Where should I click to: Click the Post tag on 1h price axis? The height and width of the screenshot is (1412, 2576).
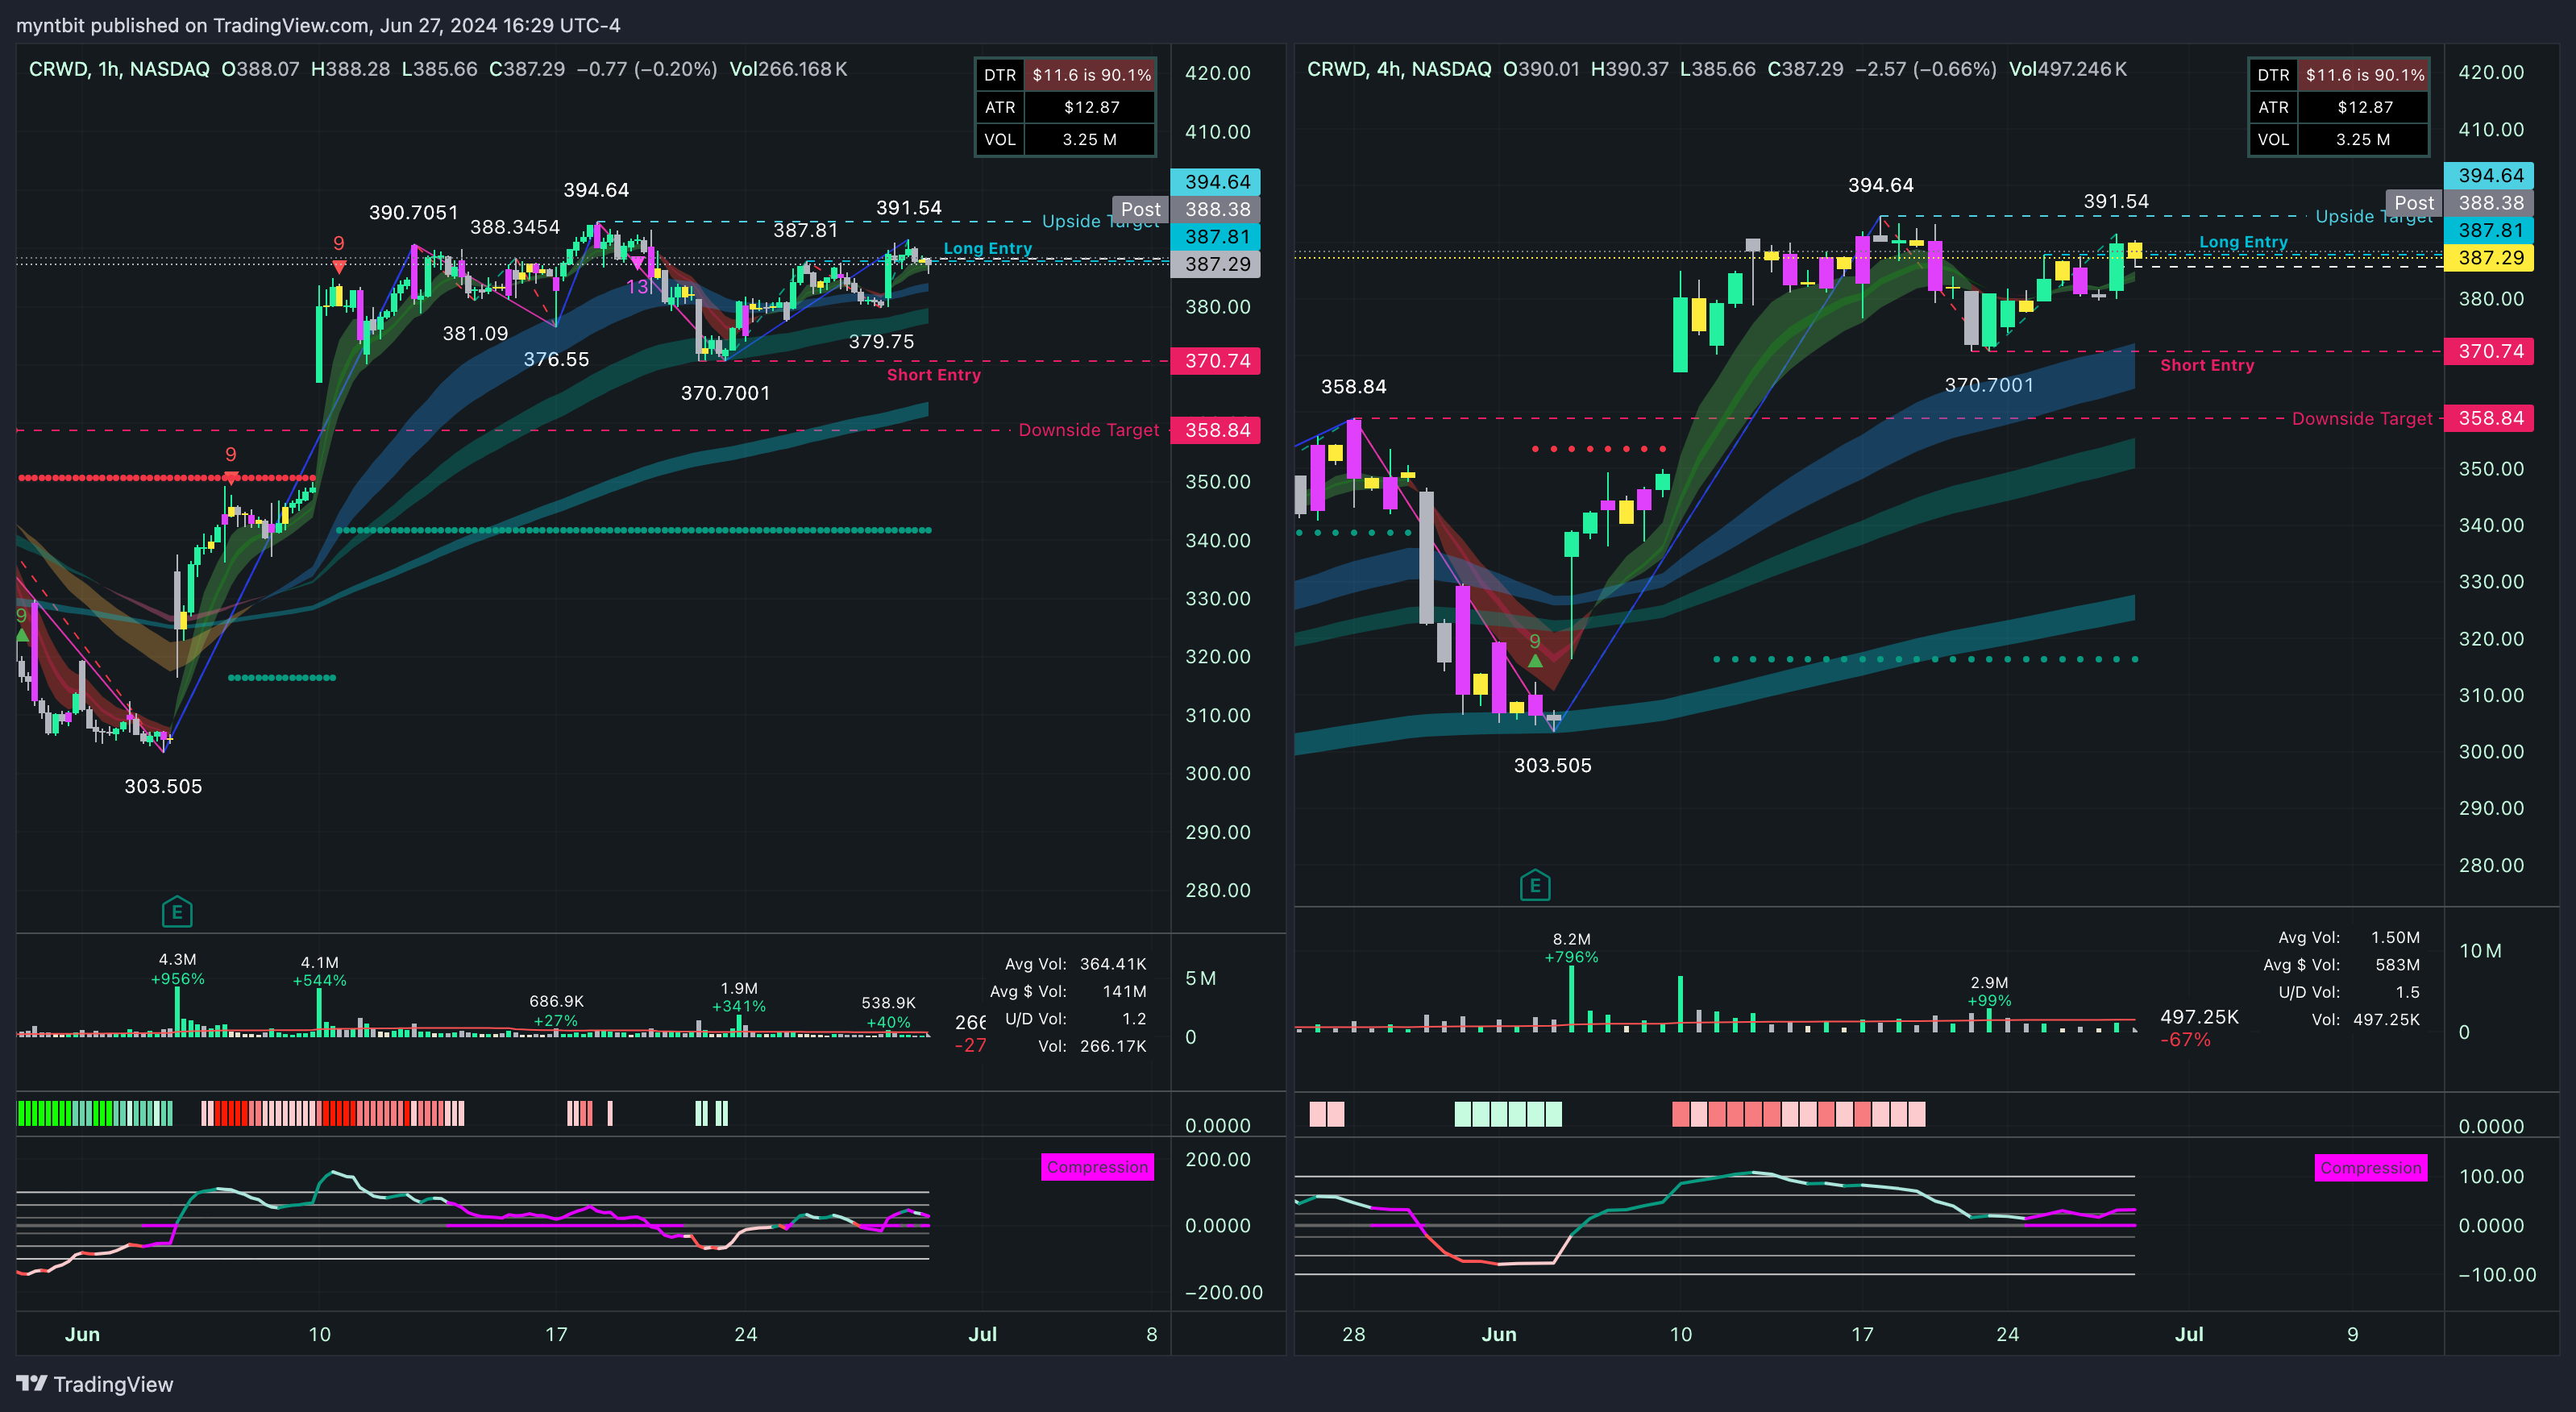1140,209
